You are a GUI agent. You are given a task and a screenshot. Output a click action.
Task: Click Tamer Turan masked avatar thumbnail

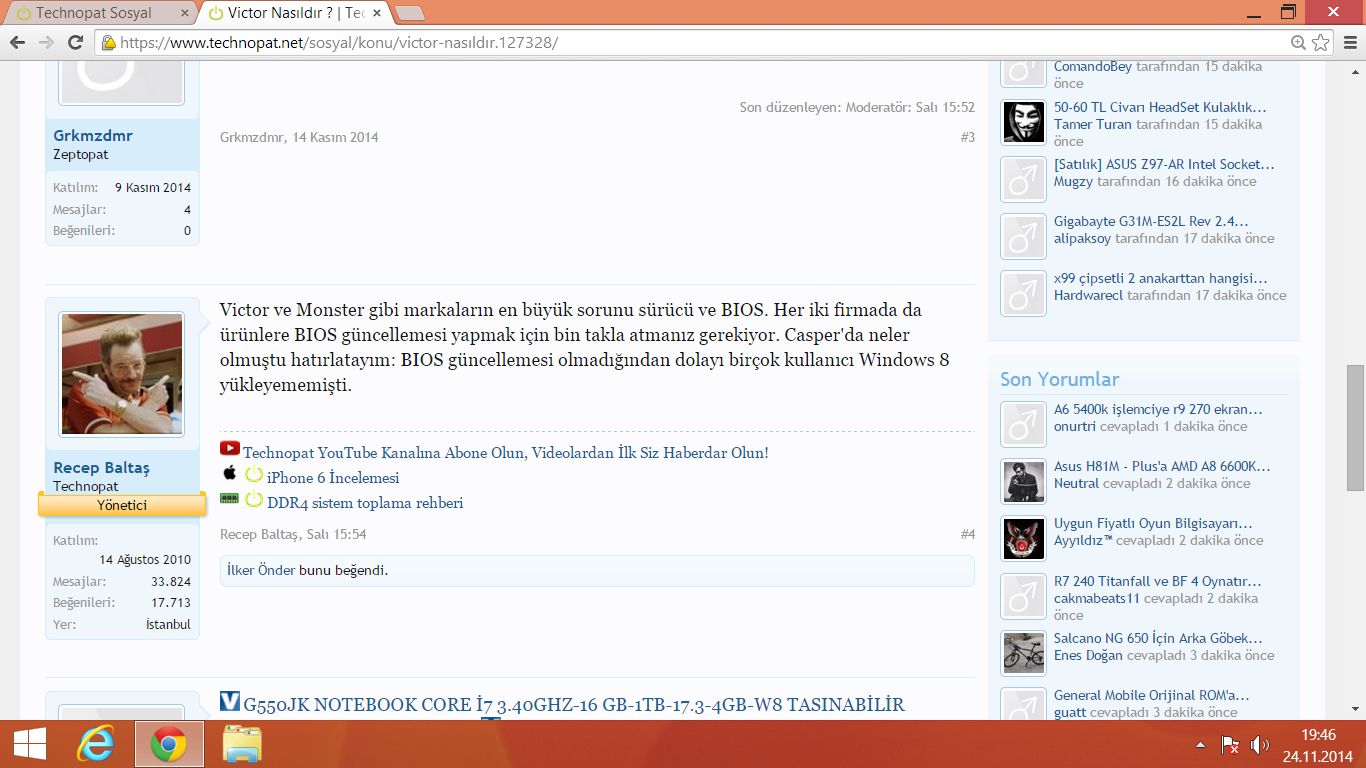point(1023,123)
